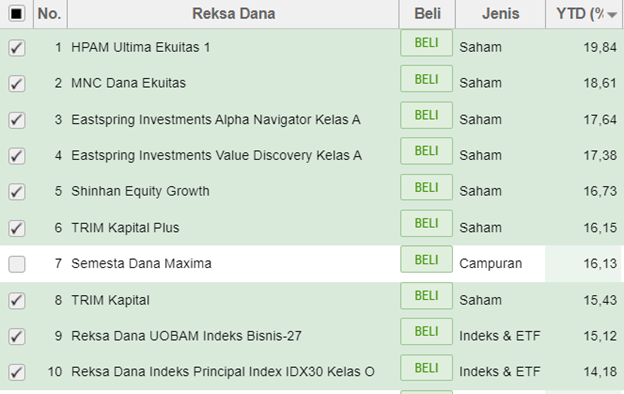The height and width of the screenshot is (394, 624).
Task: Click the Beli column header
Action: [x=427, y=14]
